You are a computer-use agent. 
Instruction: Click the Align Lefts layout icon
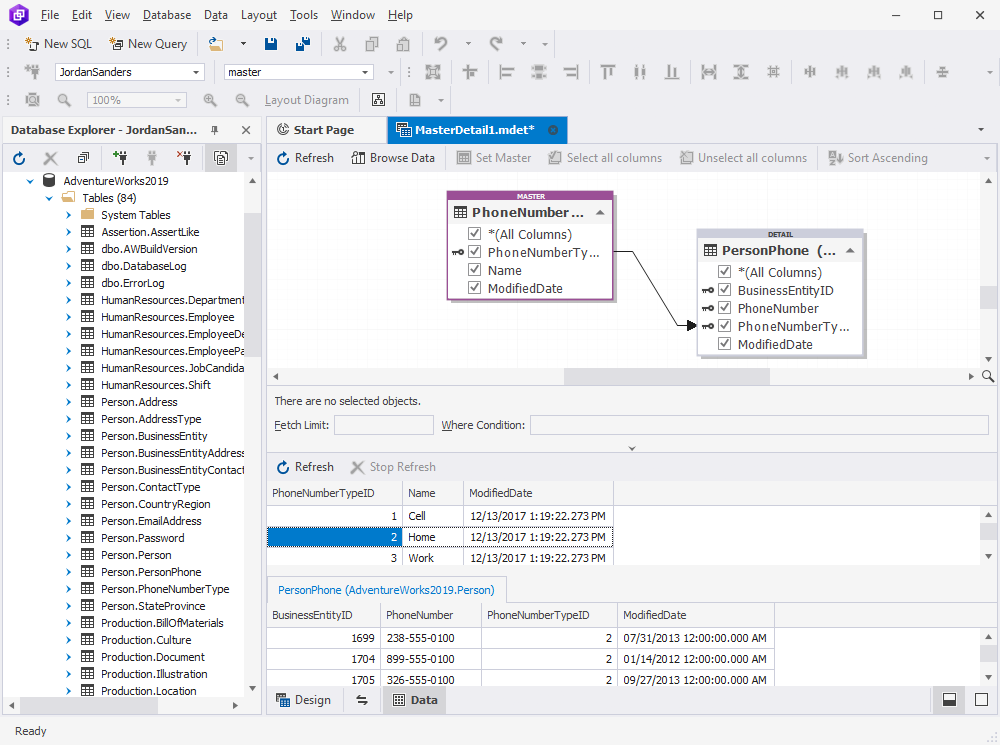pos(507,72)
